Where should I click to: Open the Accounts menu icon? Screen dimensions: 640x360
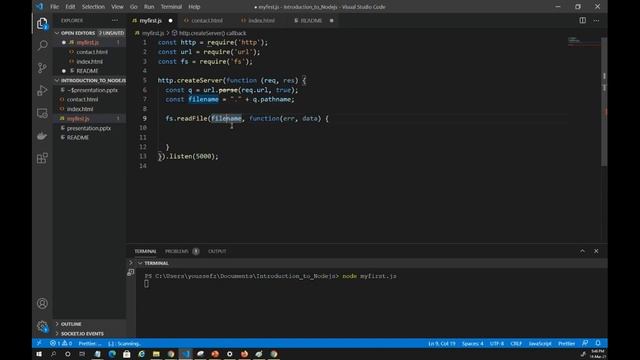point(42,303)
